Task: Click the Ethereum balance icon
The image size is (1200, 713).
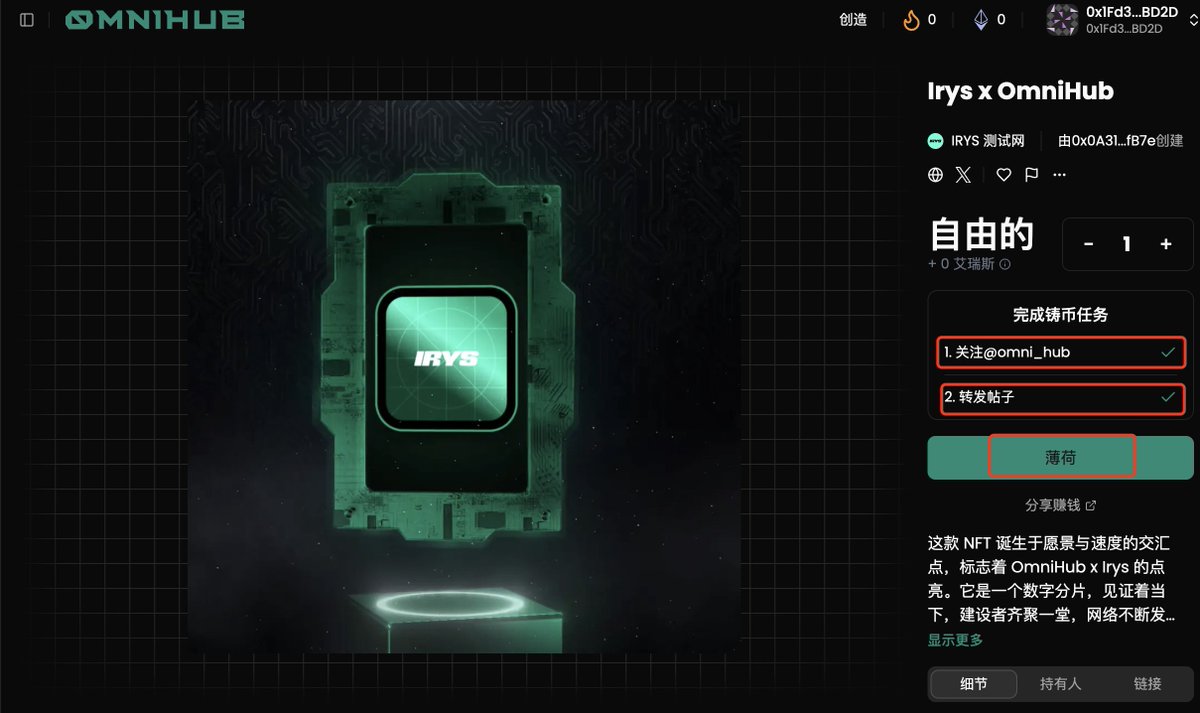Action: tap(981, 19)
